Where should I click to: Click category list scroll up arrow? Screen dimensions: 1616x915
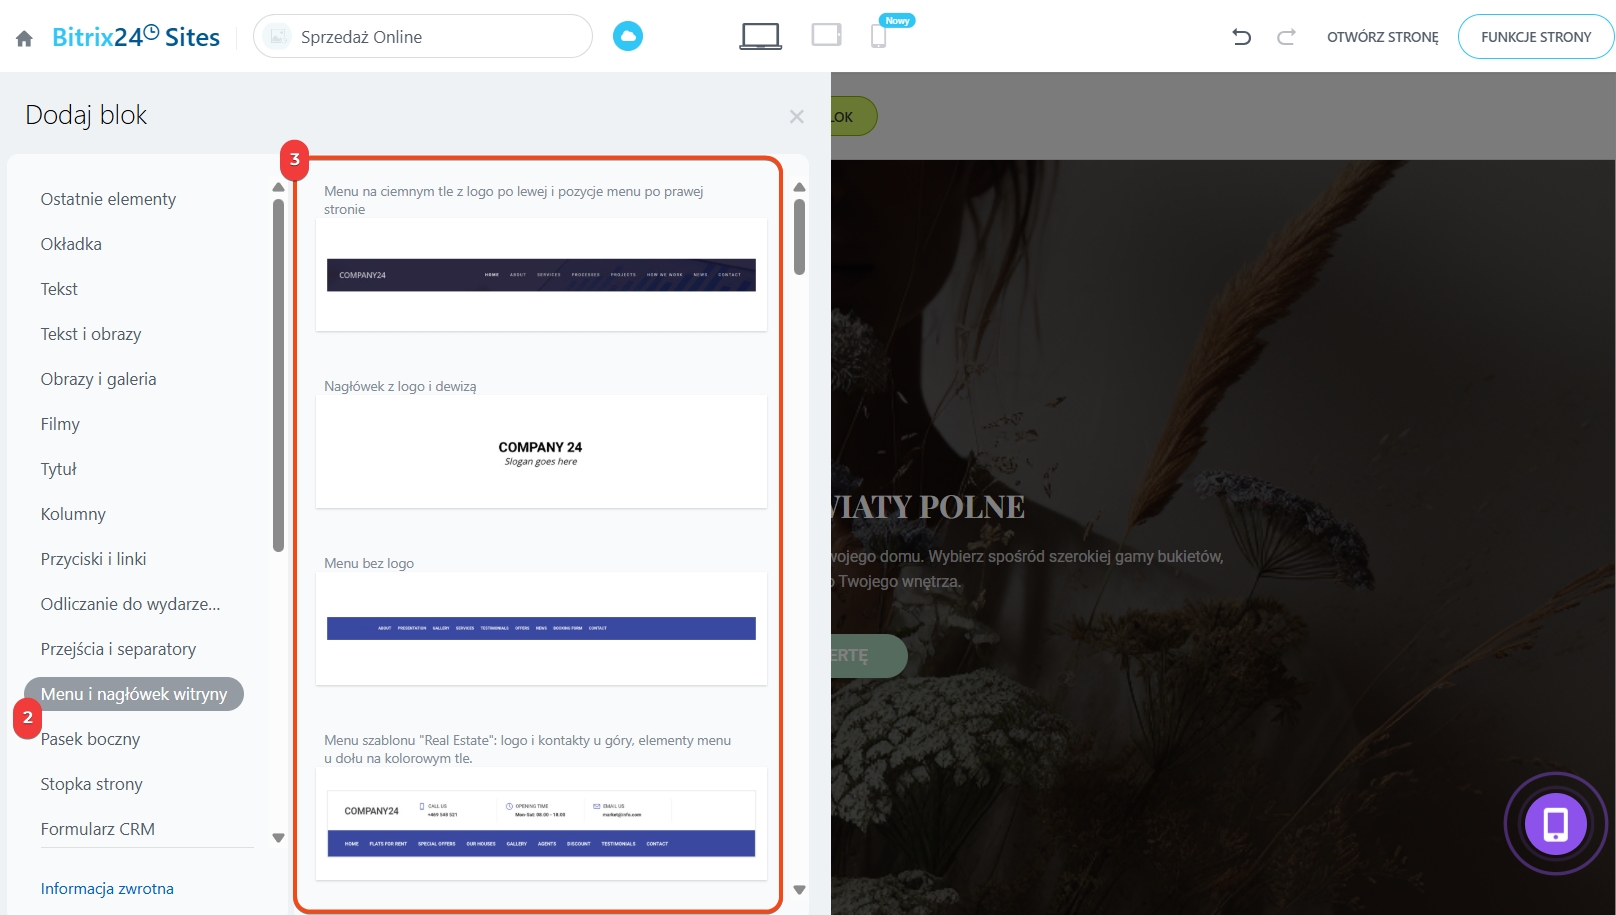click(x=278, y=187)
